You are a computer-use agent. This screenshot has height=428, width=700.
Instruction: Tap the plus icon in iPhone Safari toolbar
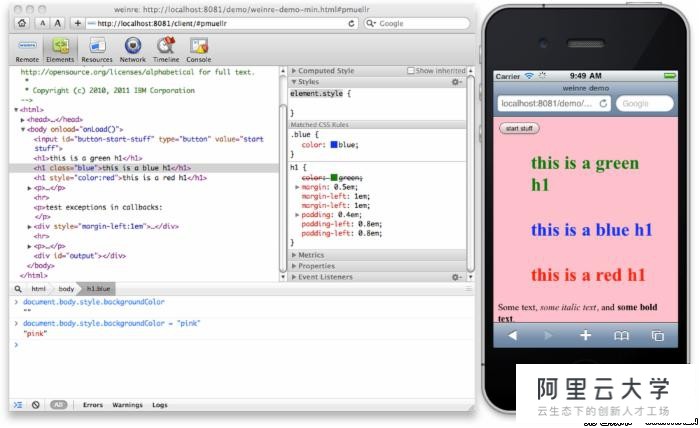(585, 335)
